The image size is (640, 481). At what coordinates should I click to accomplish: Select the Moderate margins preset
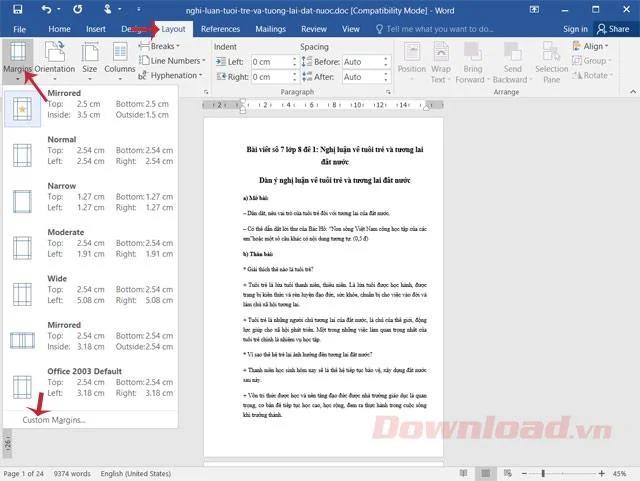90,244
